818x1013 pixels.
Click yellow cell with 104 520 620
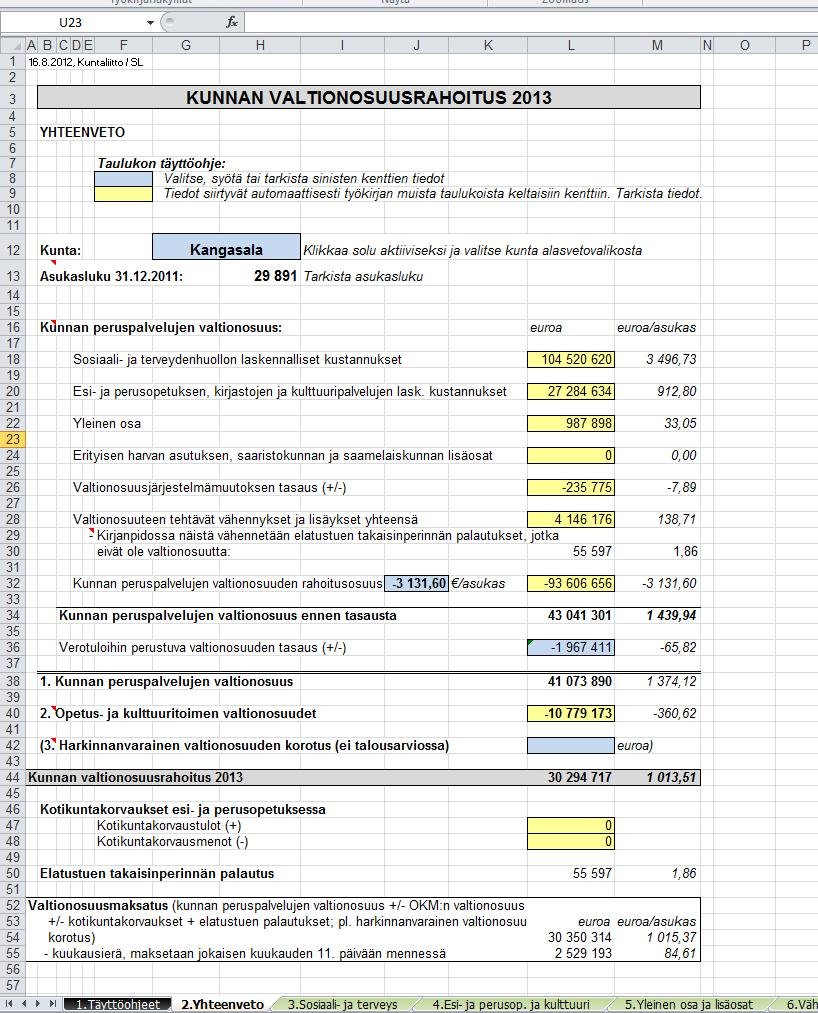(x=571, y=359)
